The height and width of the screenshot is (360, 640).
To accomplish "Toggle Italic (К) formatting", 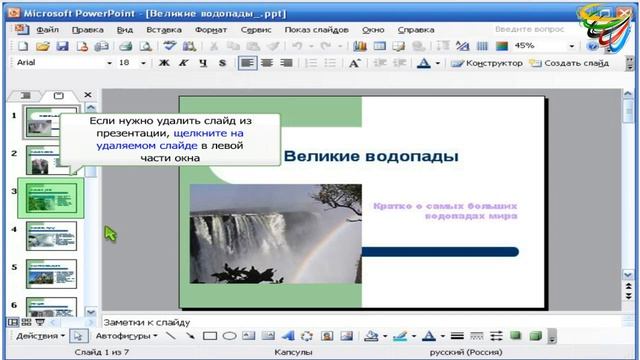I will coord(184,63).
